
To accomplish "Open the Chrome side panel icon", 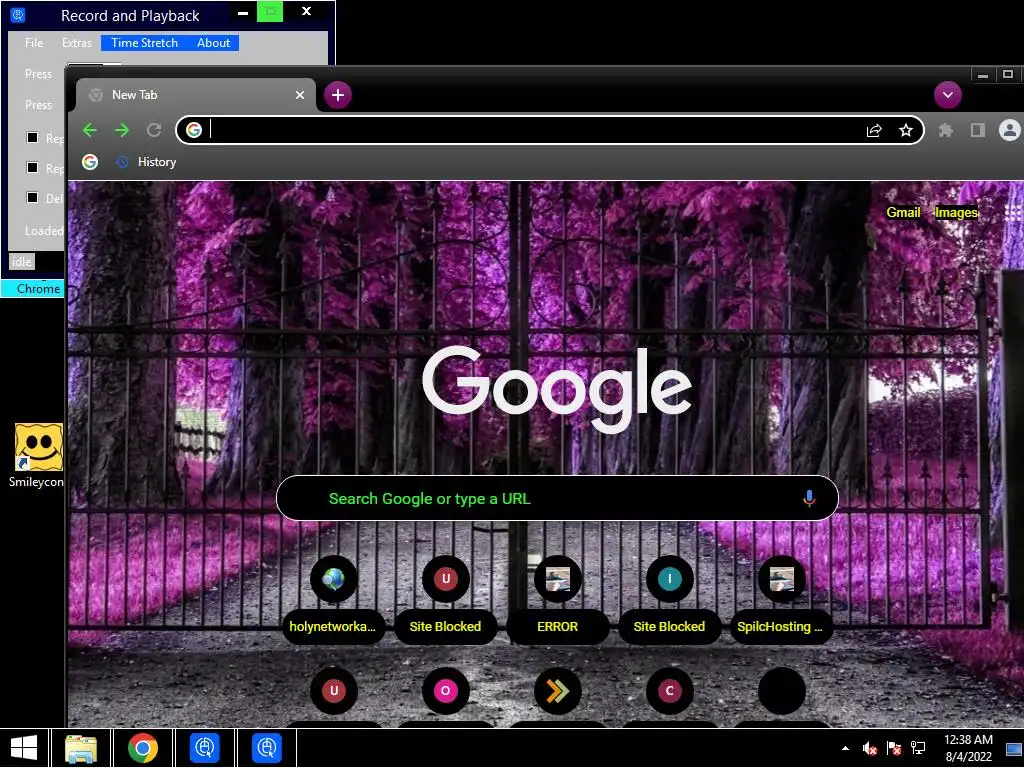I will (x=978, y=131).
